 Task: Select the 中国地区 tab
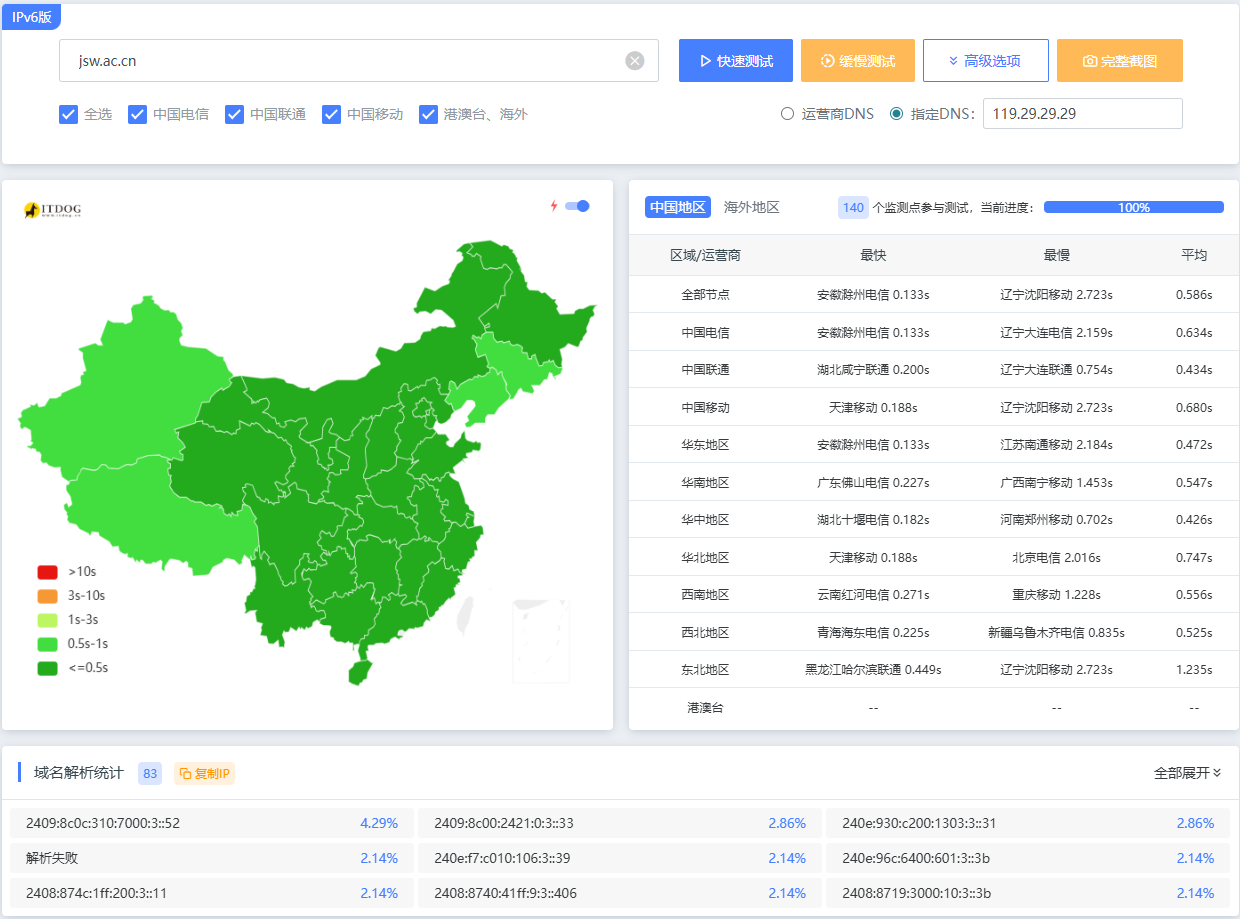[x=676, y=207]
